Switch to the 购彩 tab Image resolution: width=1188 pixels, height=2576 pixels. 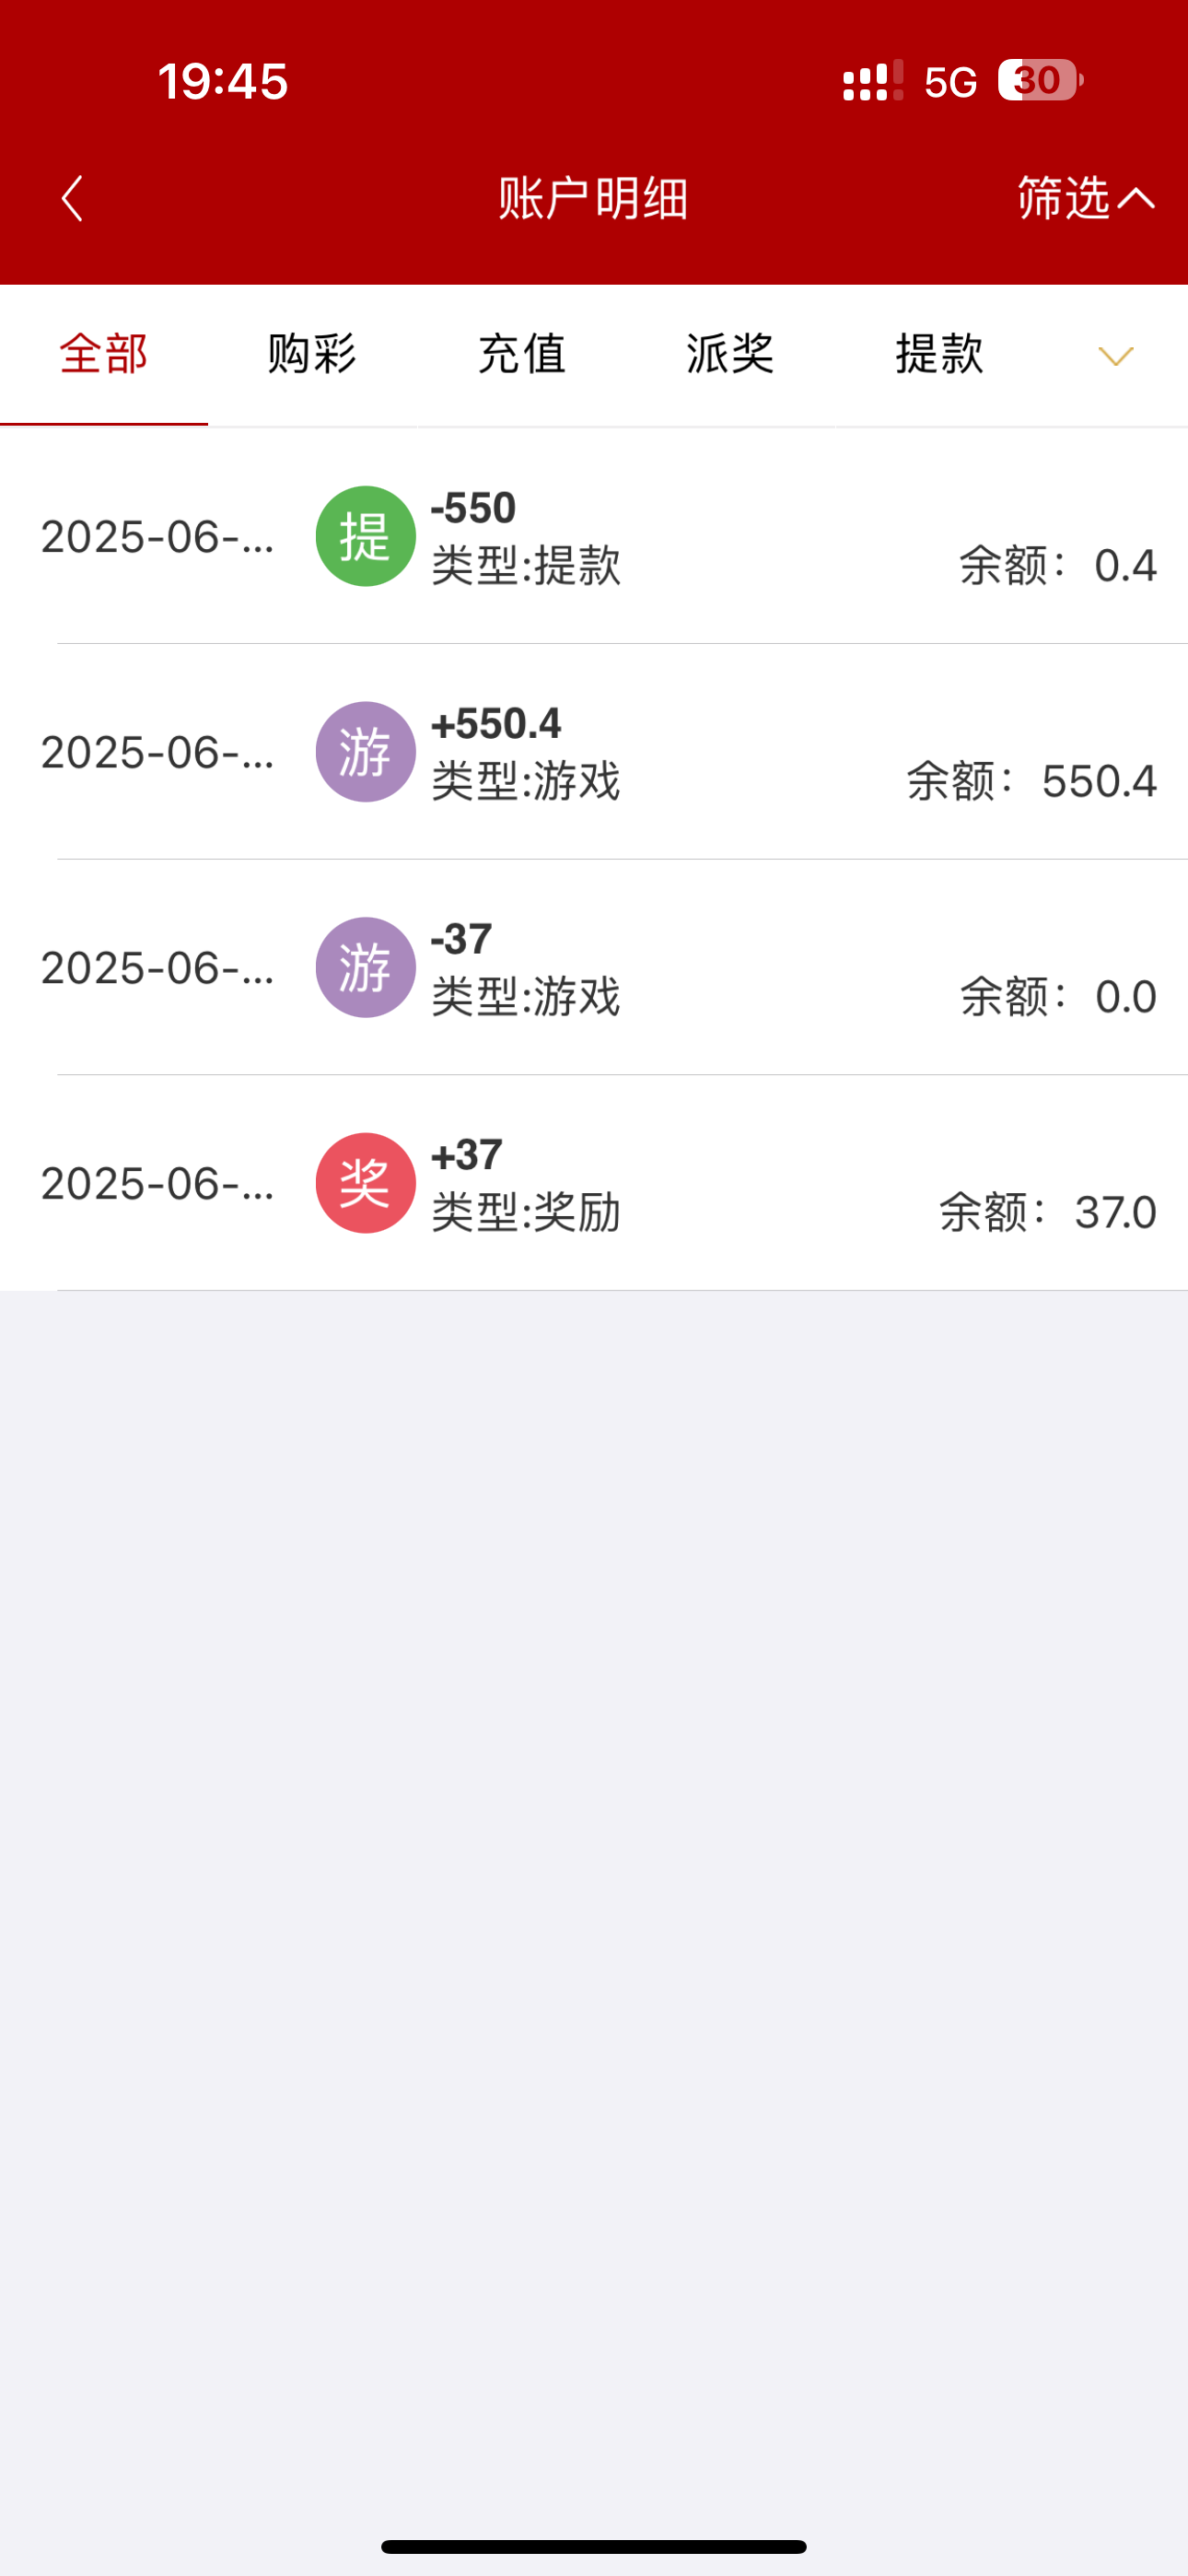(x=312, y=354)
